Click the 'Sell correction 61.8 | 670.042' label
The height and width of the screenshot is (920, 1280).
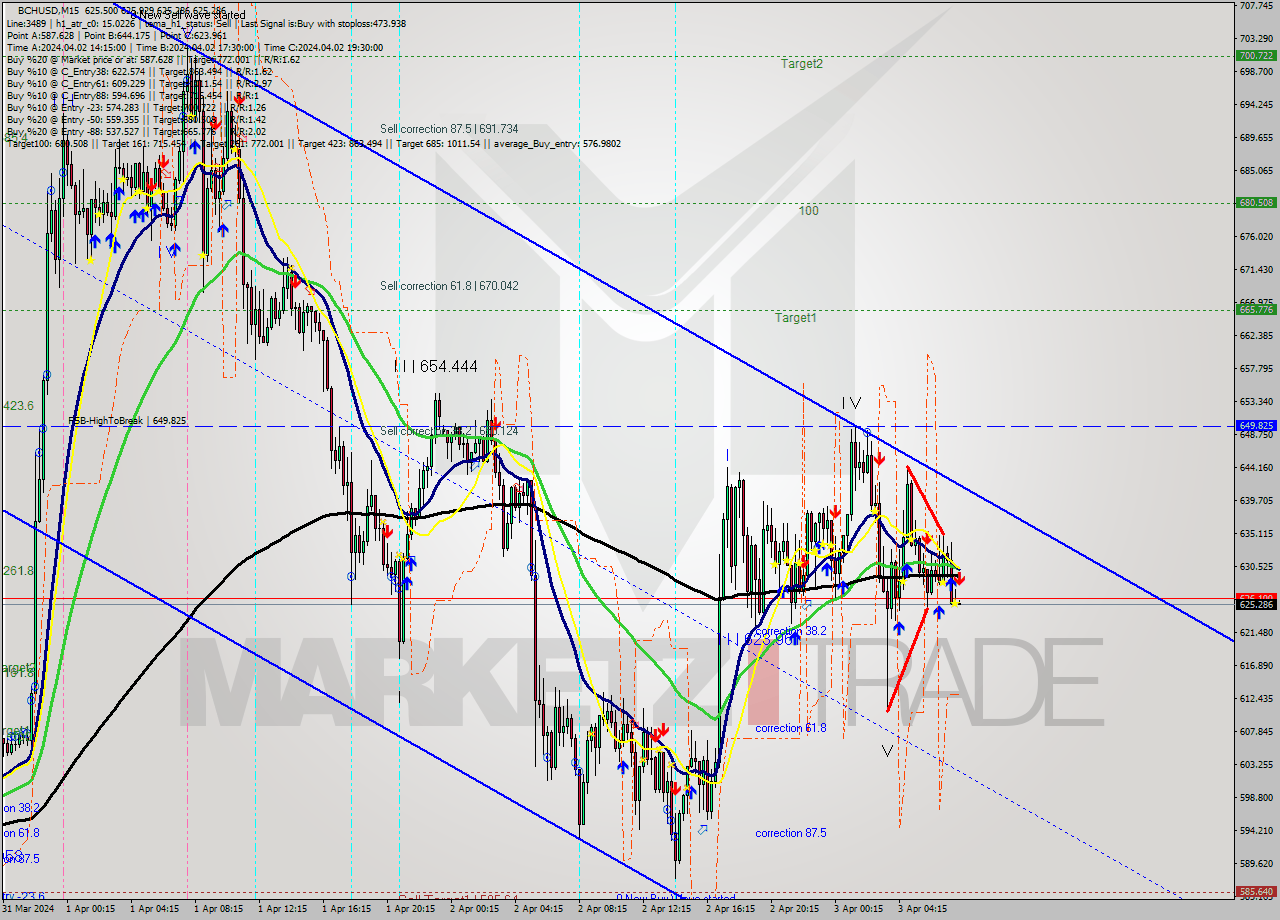(449, 286)
